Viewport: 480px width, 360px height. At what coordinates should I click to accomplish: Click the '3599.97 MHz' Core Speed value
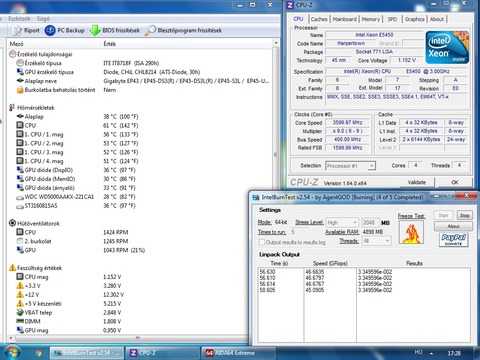(x=347, y=122)
